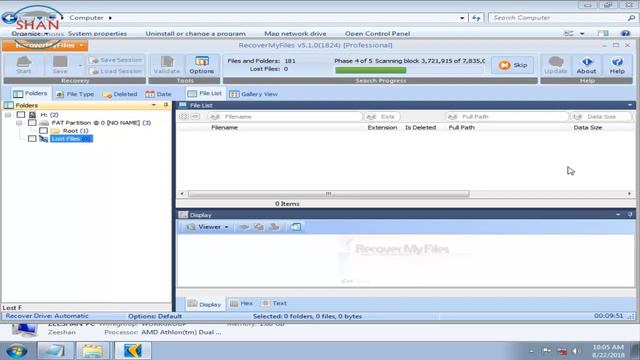Check the FAT Partition checkbox

(32, 123)
